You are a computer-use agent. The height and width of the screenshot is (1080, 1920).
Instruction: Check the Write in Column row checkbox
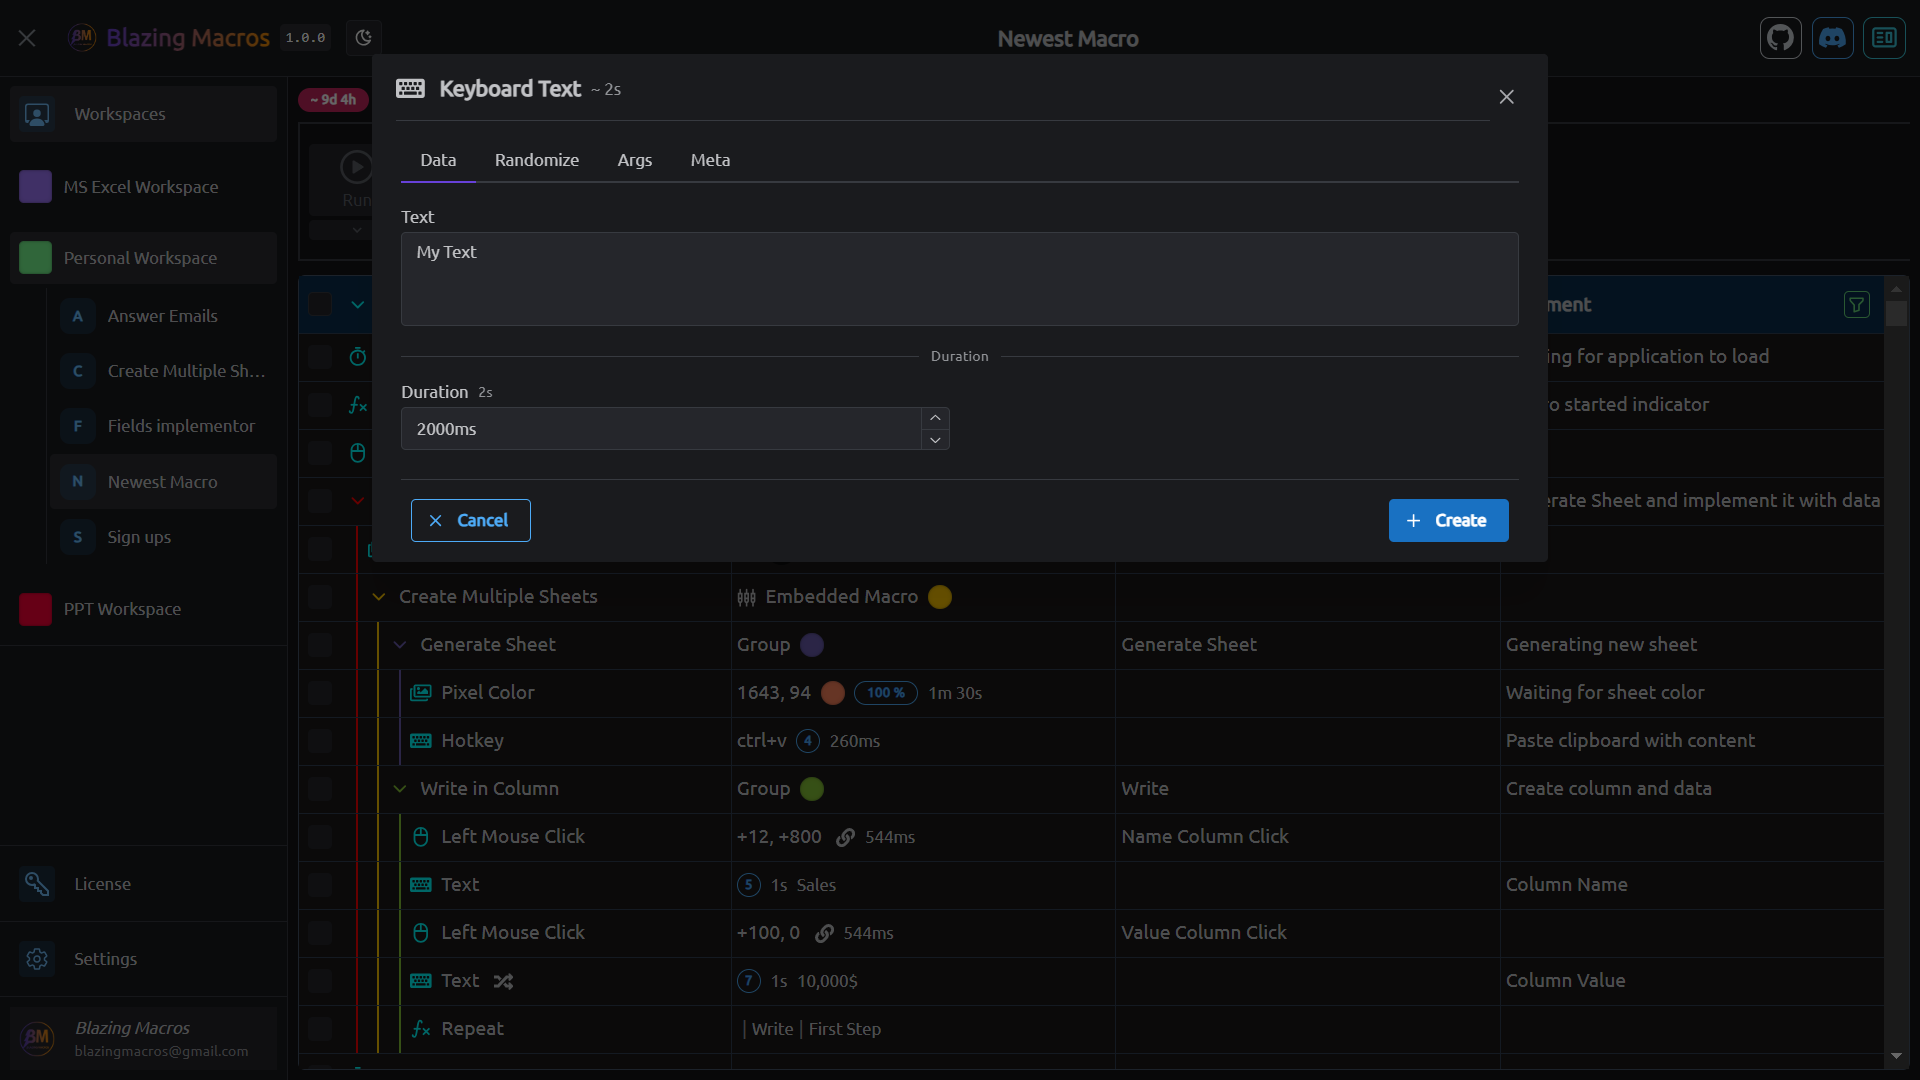(320, 789)
